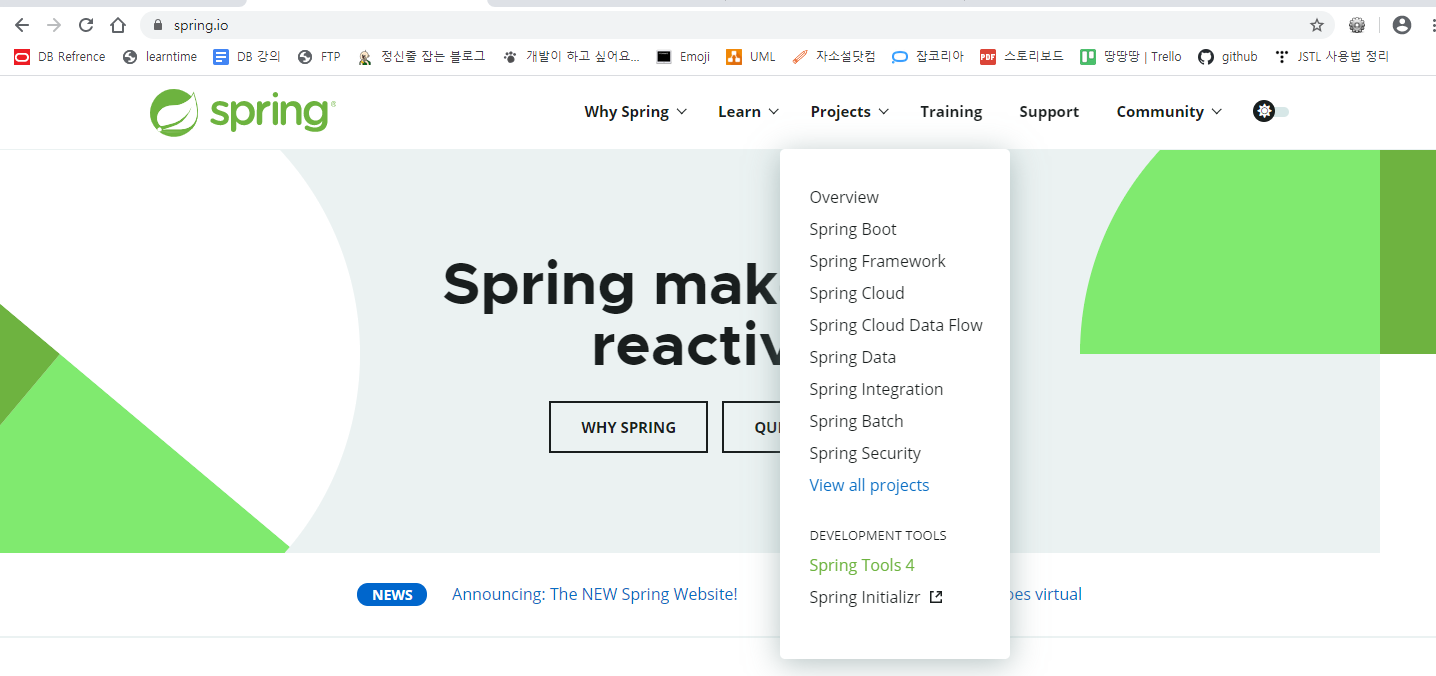
Task: Open Spring Tools 4
Action: (x=862, y=565)
